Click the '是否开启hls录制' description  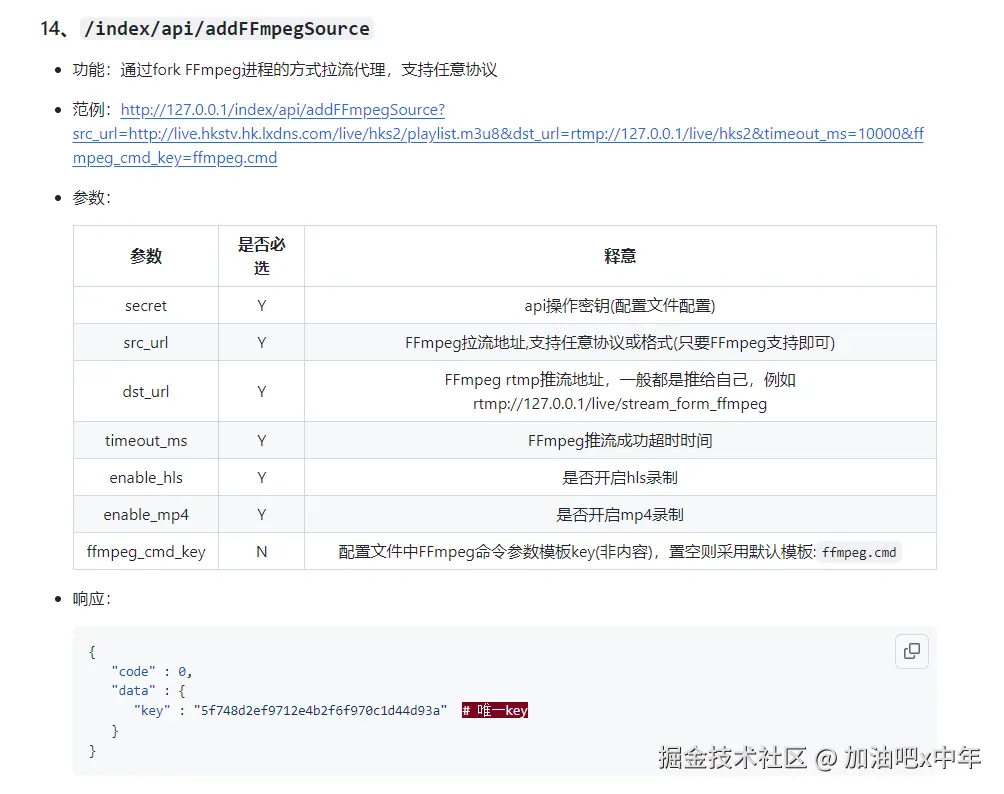click(620, 478)
